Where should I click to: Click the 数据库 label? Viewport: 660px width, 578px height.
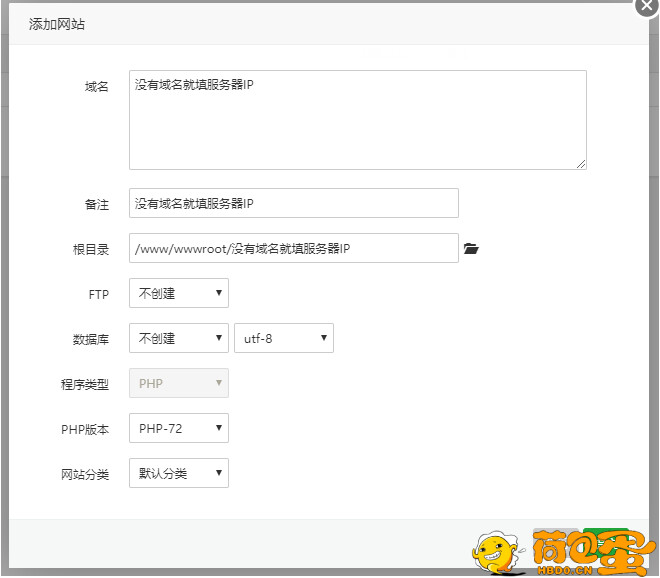pos(91,340)
